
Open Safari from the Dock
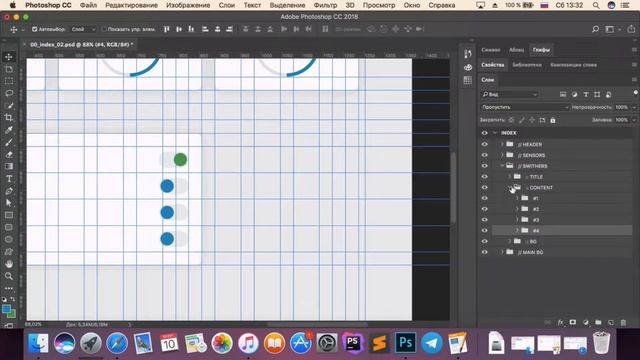(117, 343)
